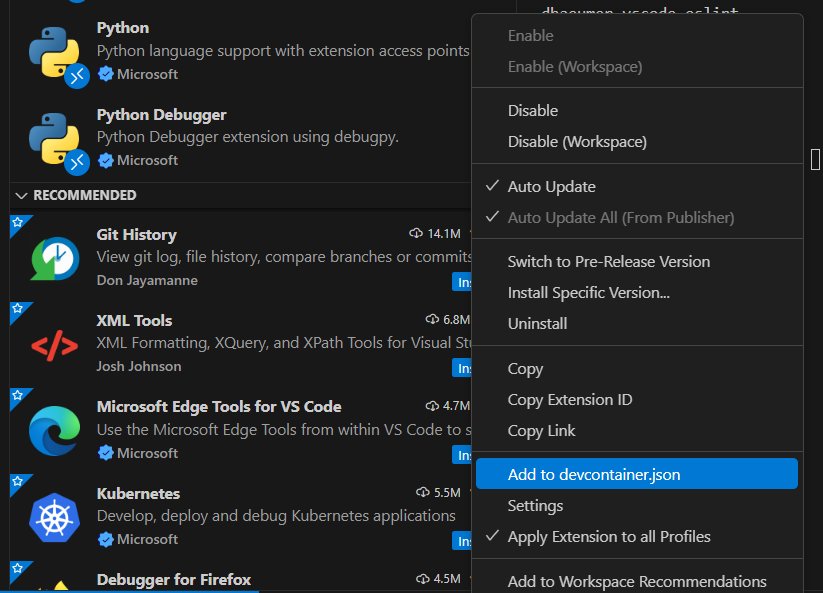Viewport: 823px width, 593px height.
Task: Collapse the Recommended section
Action: click(x=22, y=196)
